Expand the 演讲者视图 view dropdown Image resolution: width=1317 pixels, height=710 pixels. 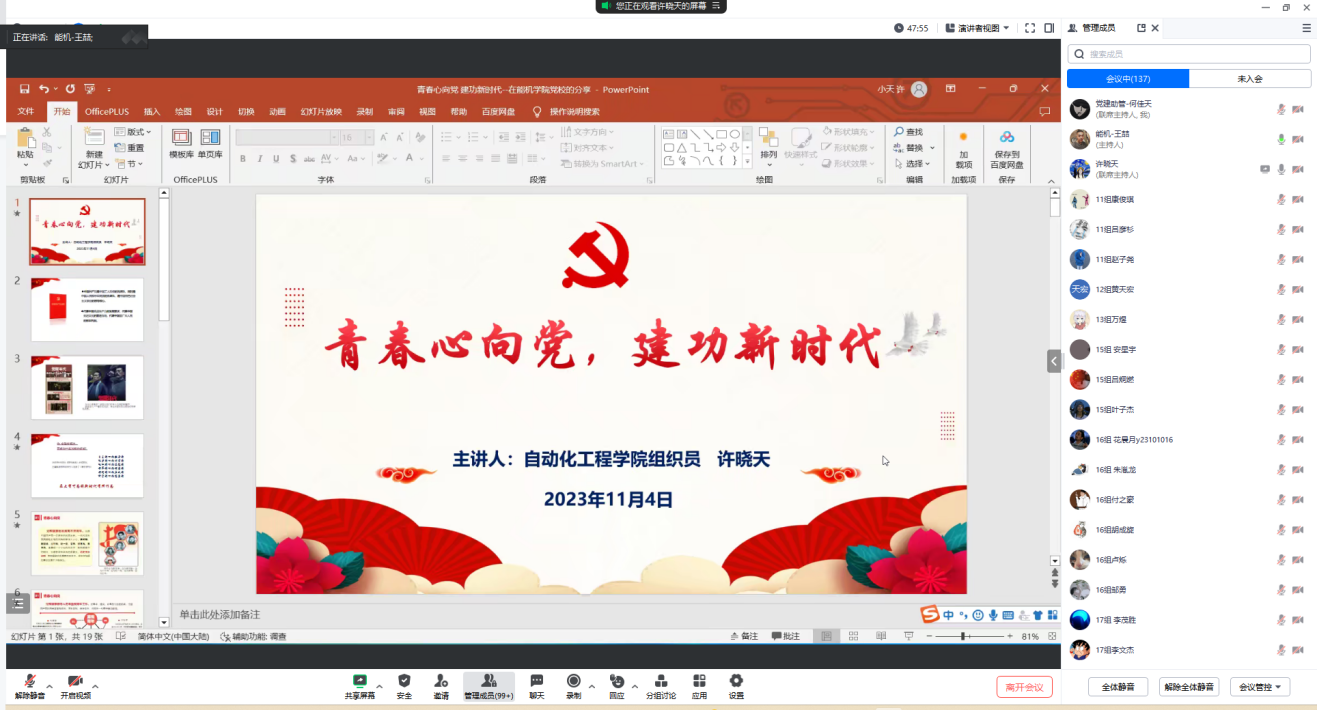pos(984,28)
